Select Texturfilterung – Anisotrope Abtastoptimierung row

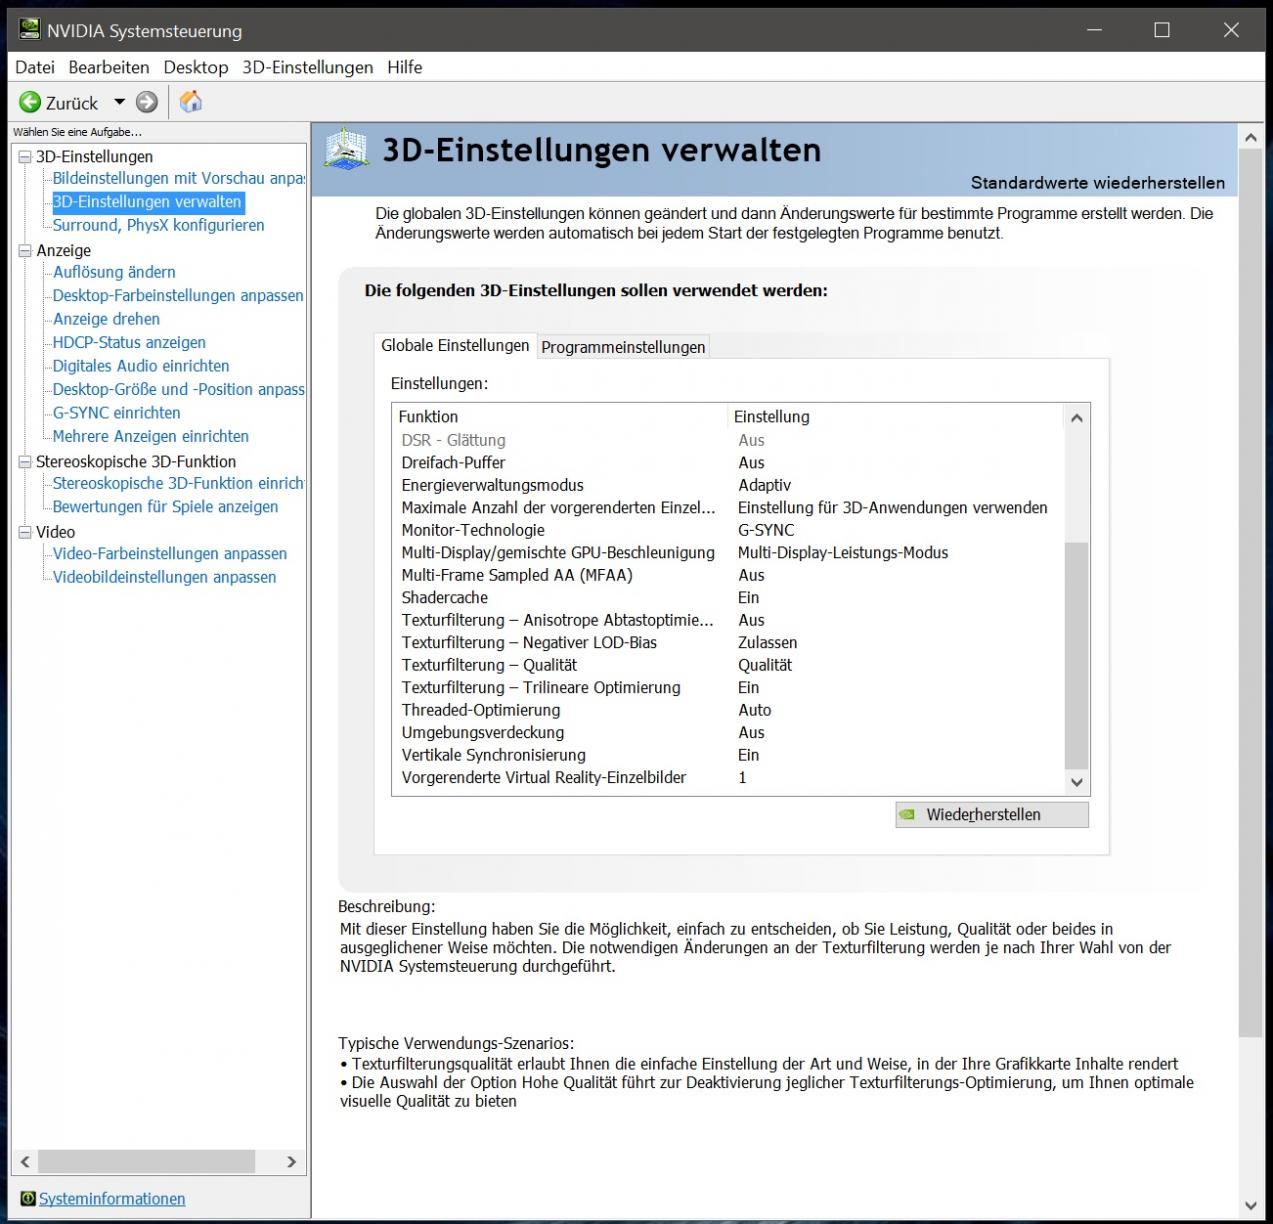pyautogui.click(x=728, y=620)
